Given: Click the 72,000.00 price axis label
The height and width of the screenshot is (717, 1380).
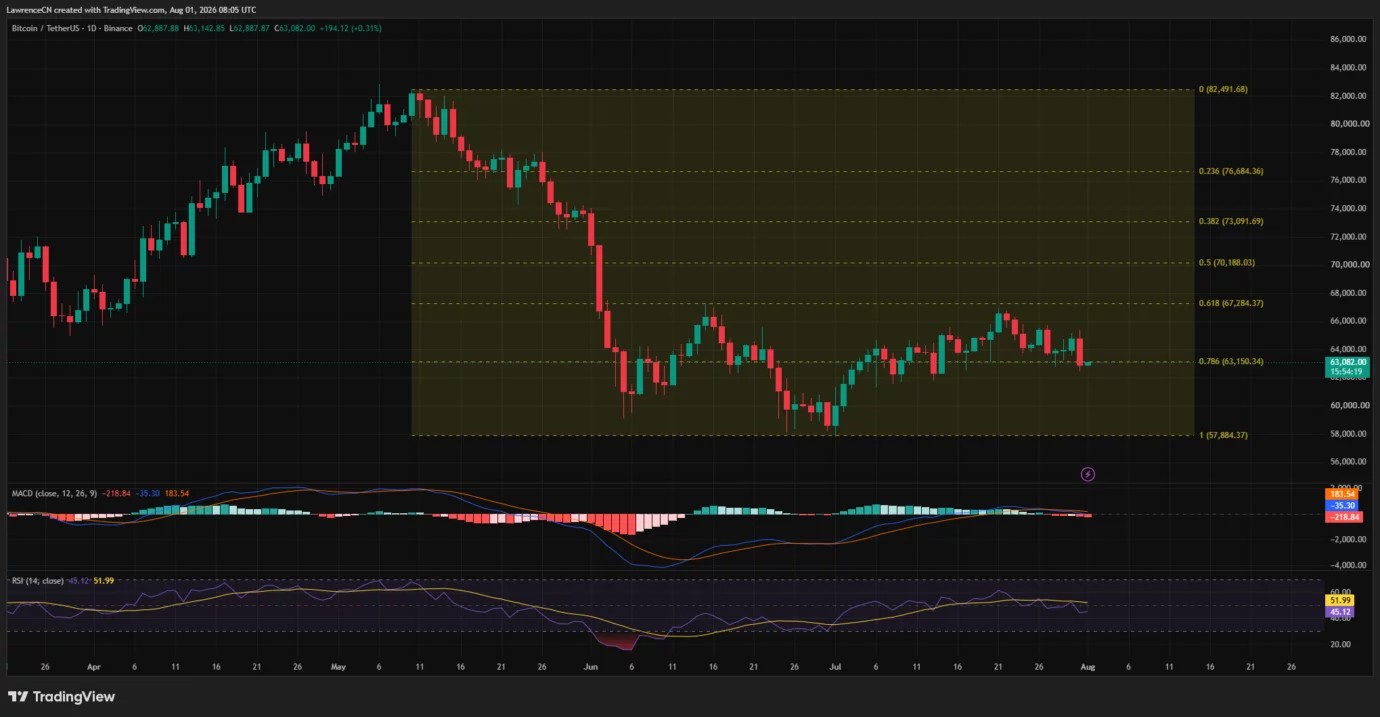Looking at the screenshot, I should (1348, 236).
